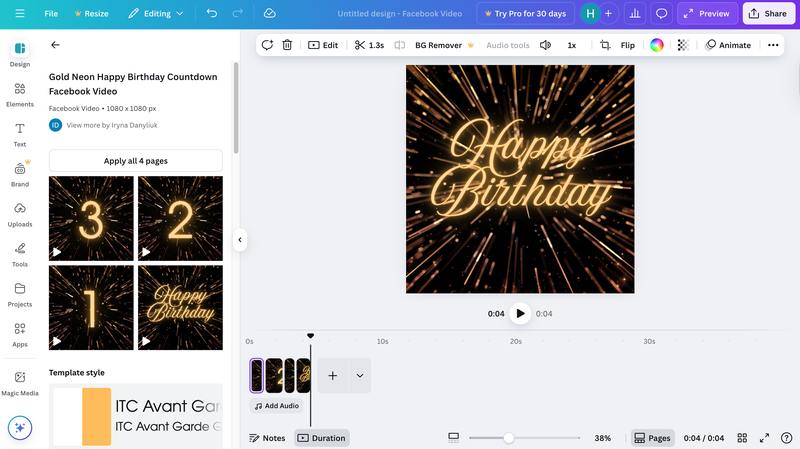Check cloud save status icon
800x449 pixels.
click(x=269, y=14)
